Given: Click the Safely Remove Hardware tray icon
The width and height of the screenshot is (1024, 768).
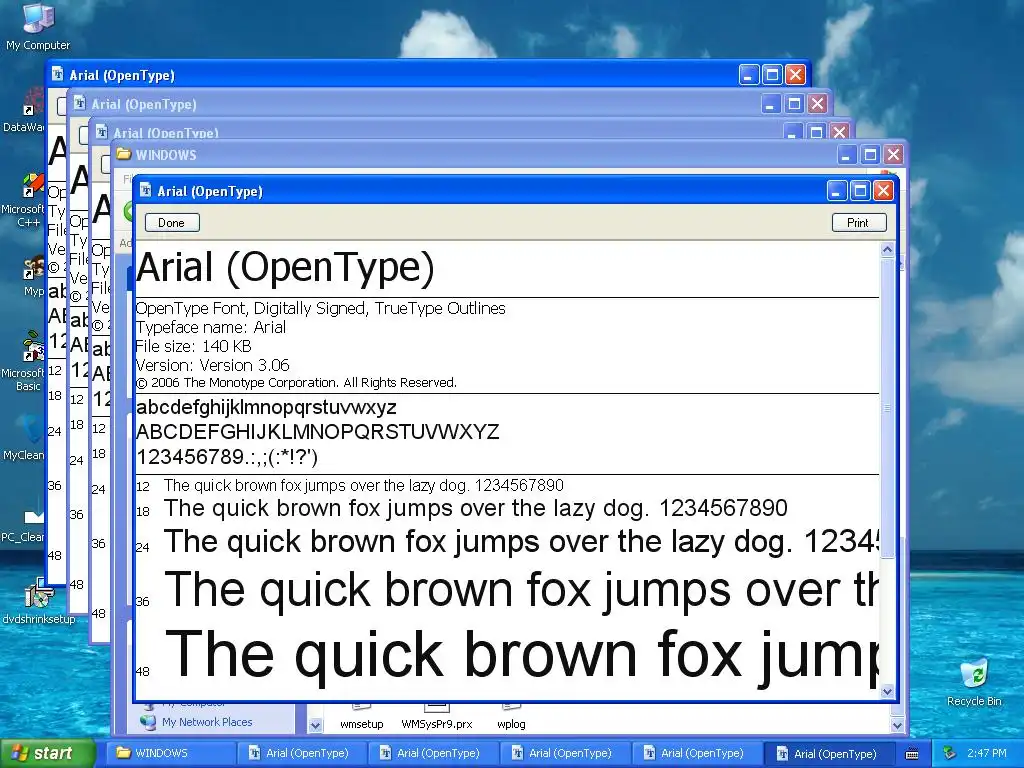Looking at the screenshot, I should (x=950, y=753).
